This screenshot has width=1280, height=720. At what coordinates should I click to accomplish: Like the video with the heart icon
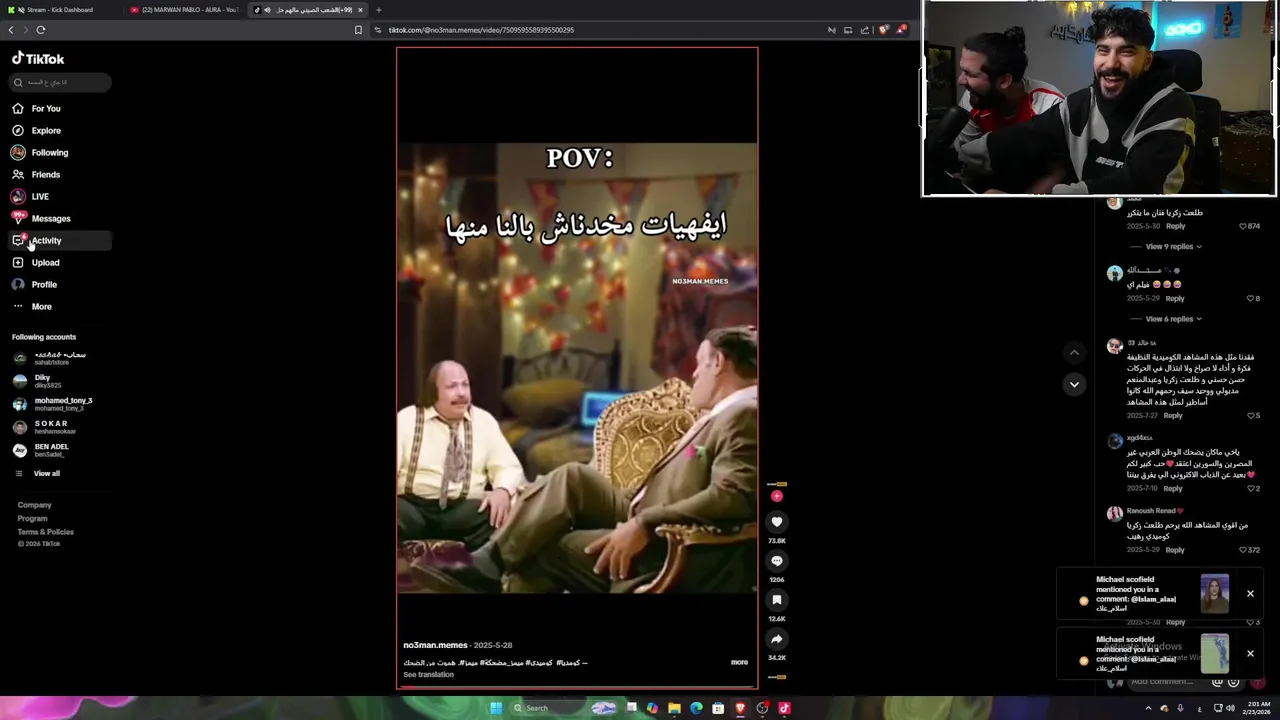coord(776,522)
